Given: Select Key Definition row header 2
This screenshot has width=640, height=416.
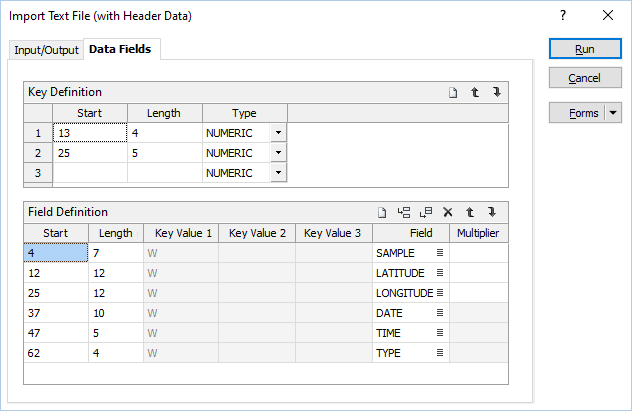Looking at the screenshot, I should point(38,153).
